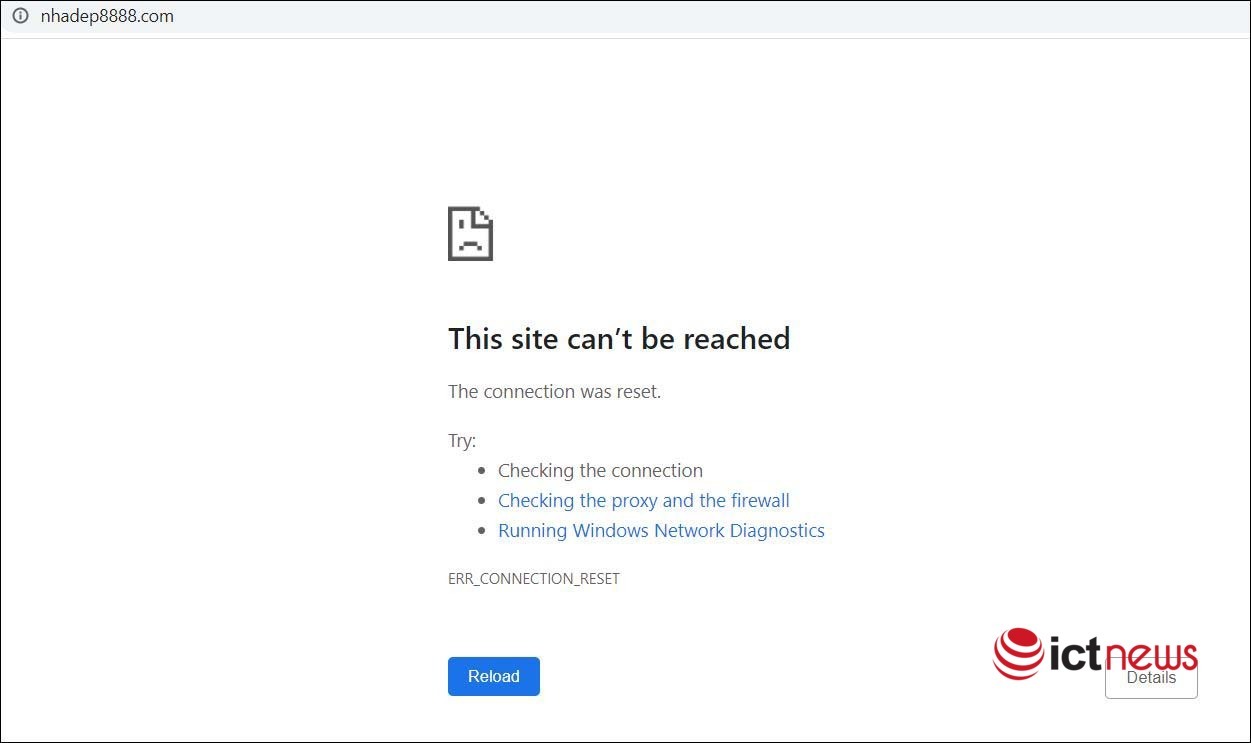
Task: Click "The connection was reset." message
Action: 554,391
